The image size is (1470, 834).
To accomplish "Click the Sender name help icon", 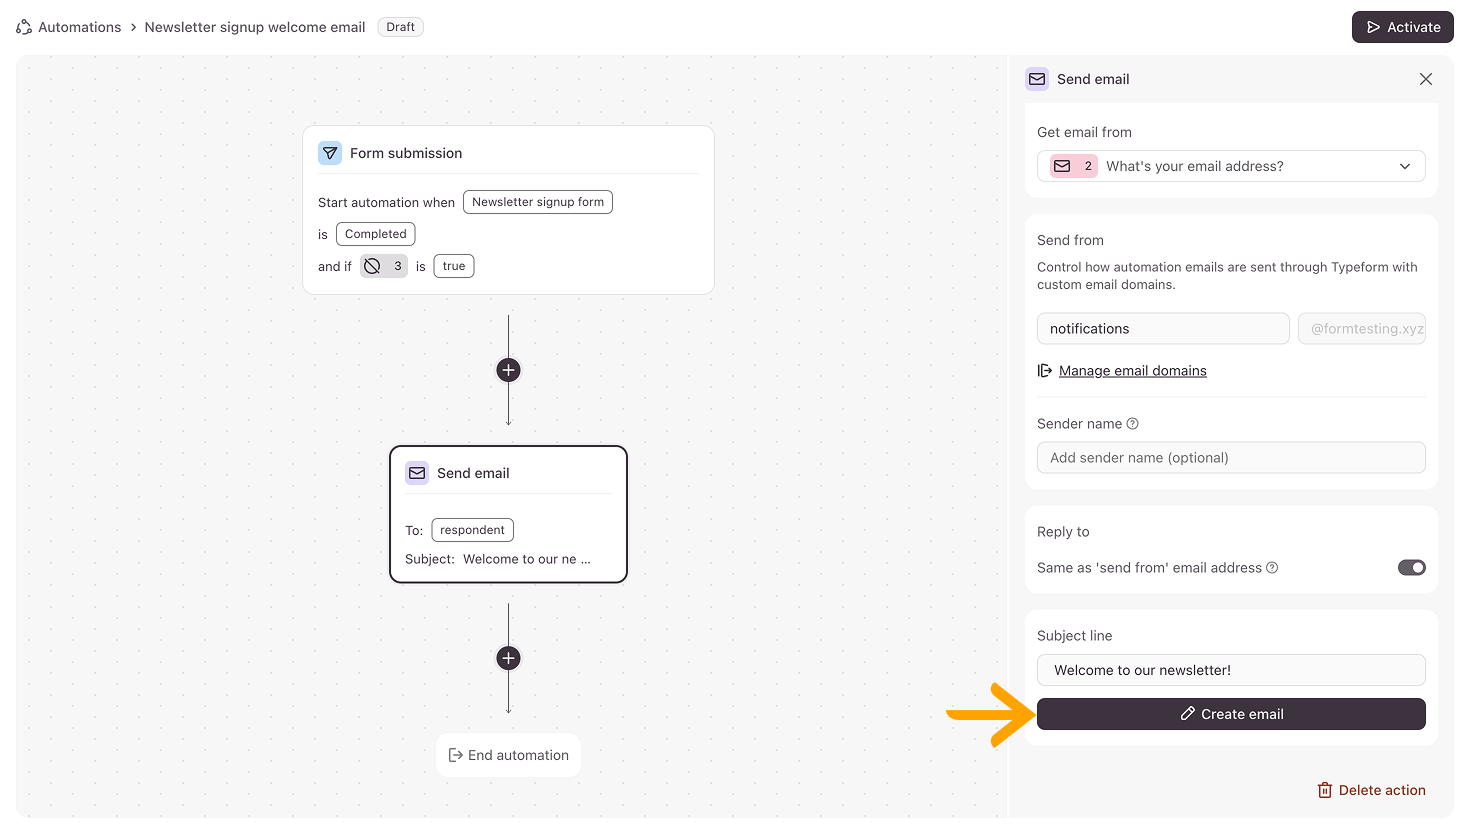I will (1133, 424).
